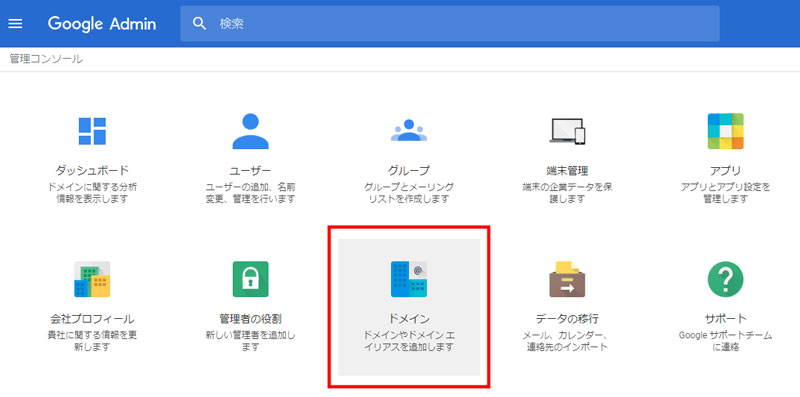Open the アプリ colorful grid icon

726,131
